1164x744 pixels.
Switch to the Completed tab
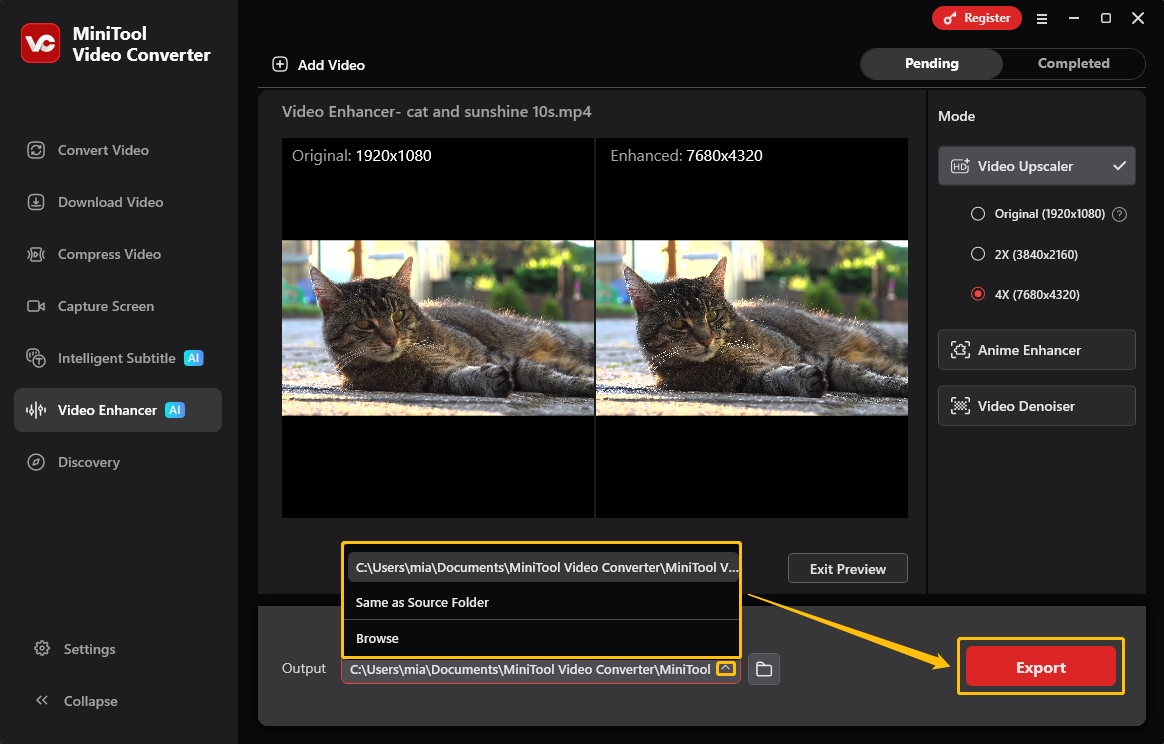[1073, 63]
